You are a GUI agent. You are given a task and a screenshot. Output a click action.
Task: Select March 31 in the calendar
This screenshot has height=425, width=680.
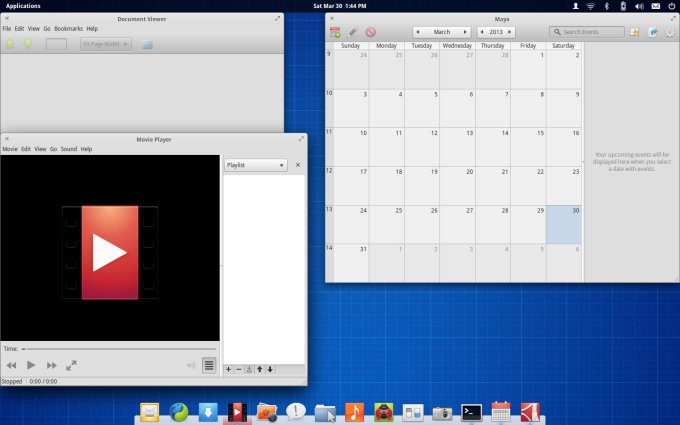pos(351,263)
